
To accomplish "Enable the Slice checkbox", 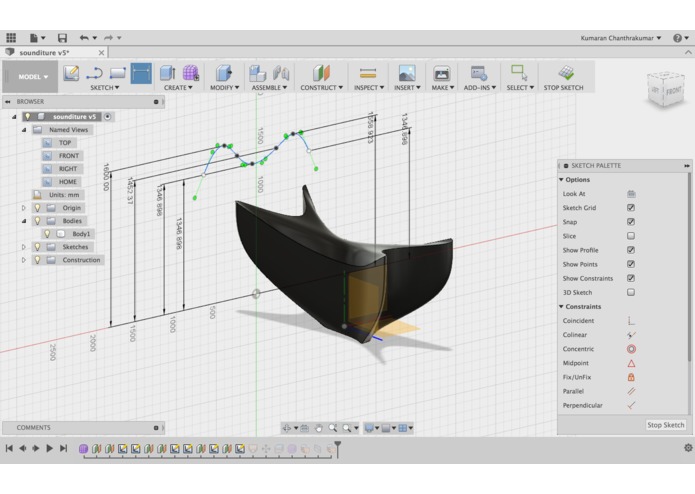I will [x=631, y=236].
